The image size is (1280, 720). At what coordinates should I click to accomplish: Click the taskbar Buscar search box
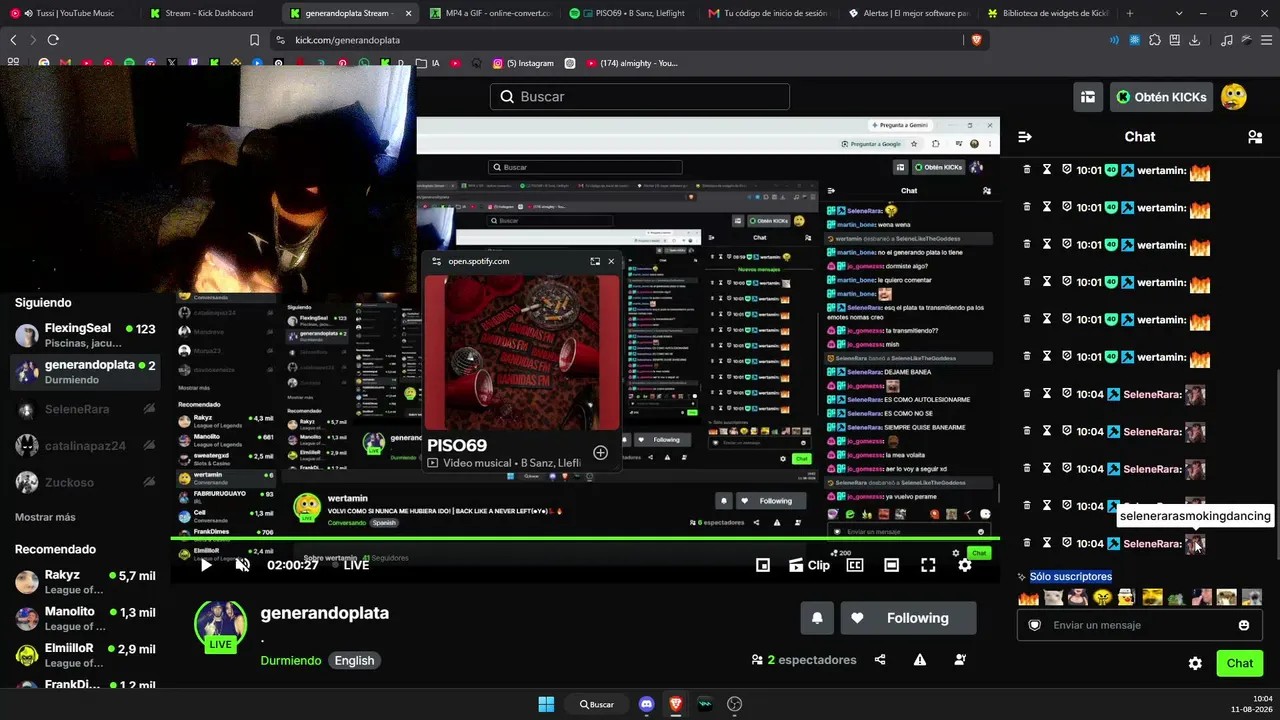point(597,704)
